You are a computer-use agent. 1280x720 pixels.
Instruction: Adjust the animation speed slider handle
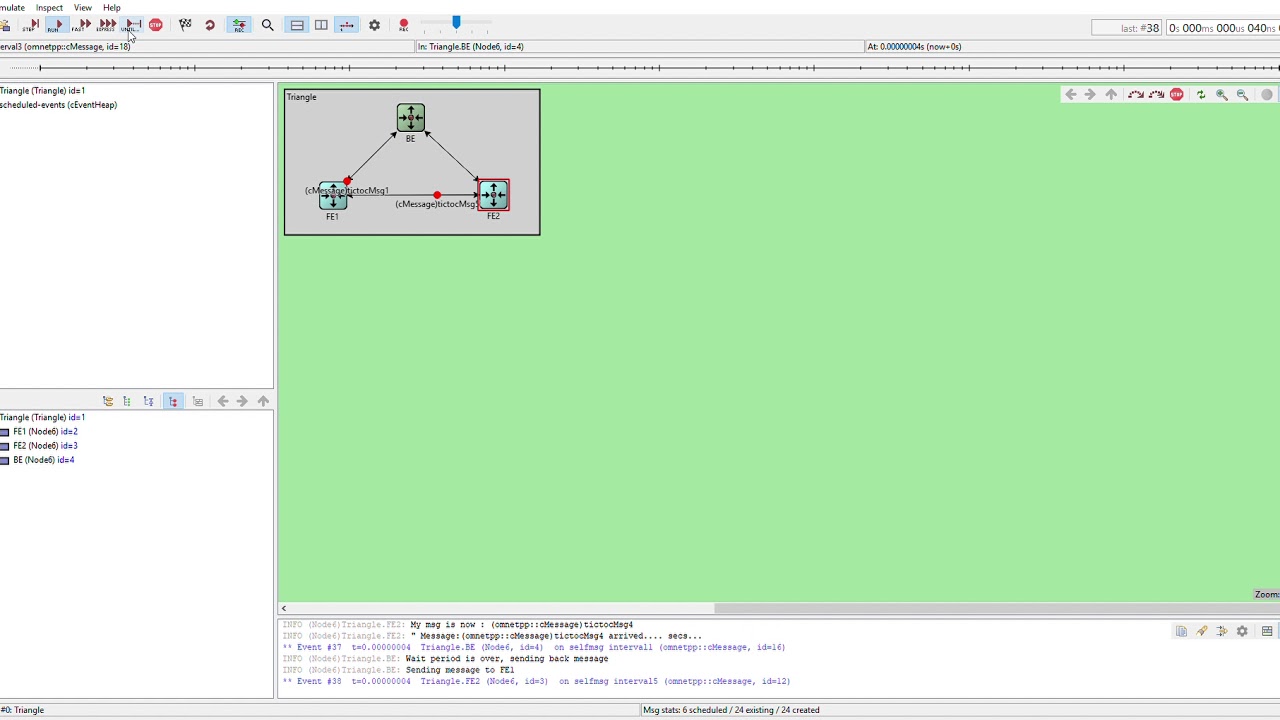tap(456, 22)
